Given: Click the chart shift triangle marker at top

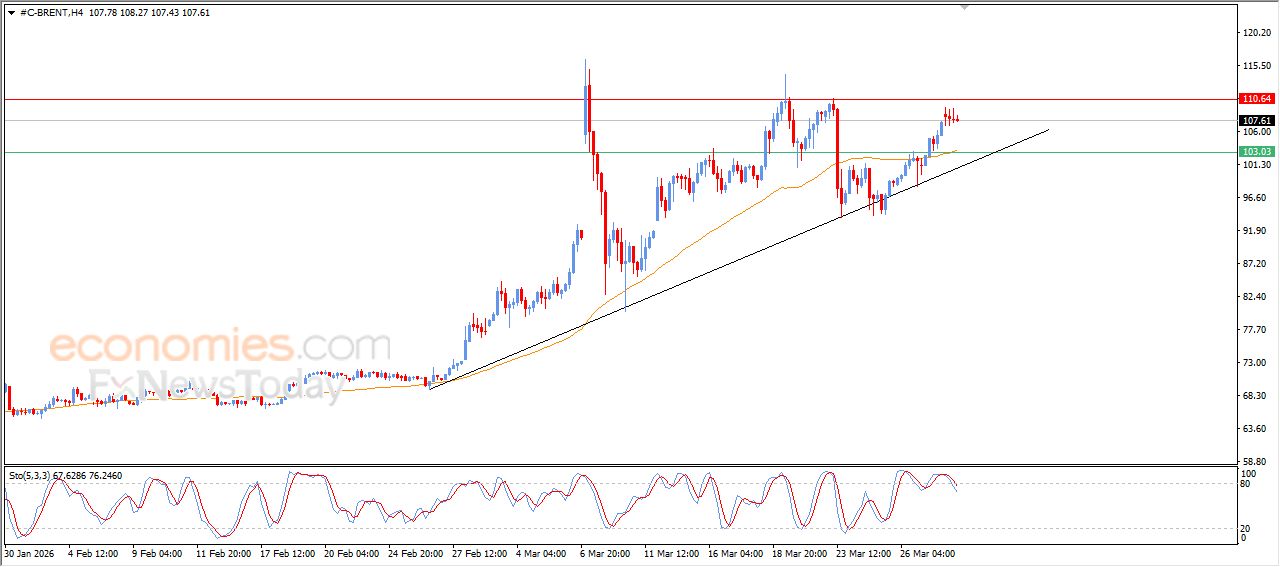Looking at the screenshot, I should pos(964,7).
